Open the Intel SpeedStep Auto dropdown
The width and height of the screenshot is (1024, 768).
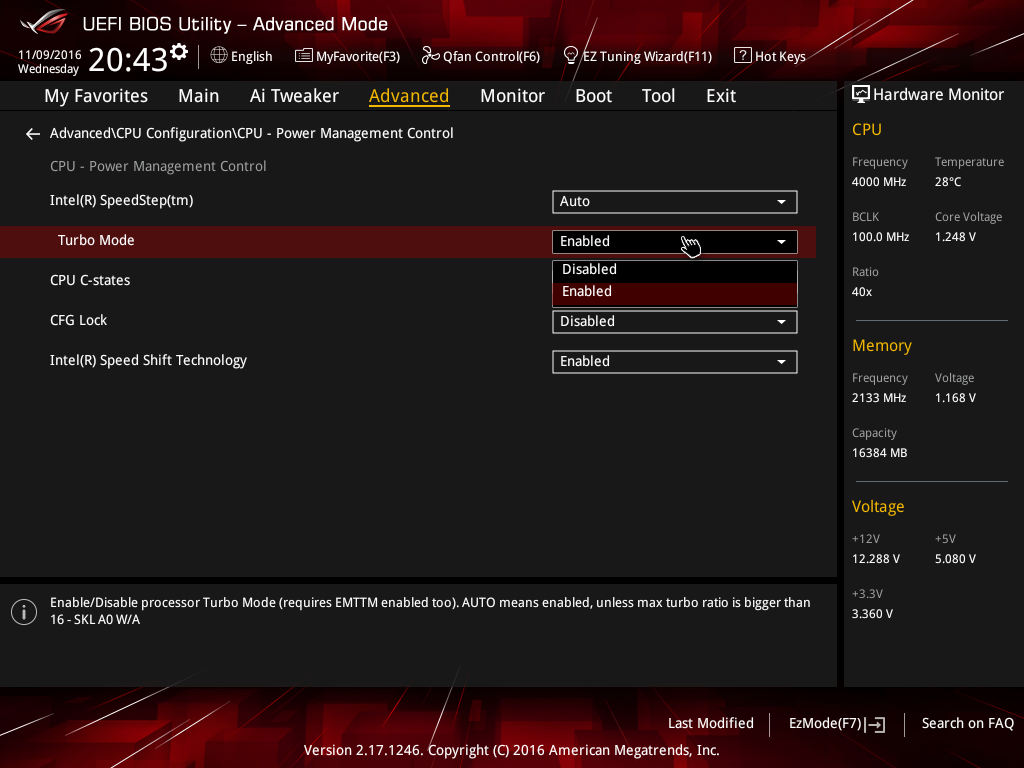[675, 202]
